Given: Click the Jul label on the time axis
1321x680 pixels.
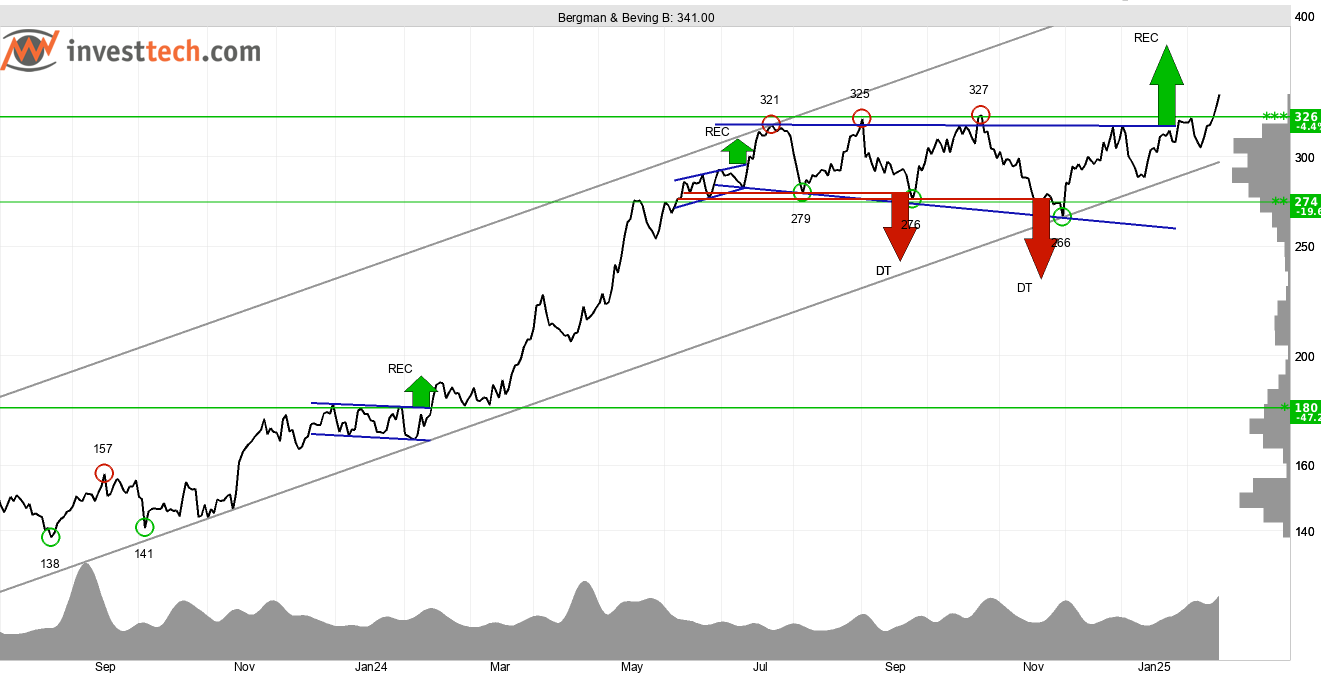Looking at the screenshot, I should pos(760,666).
